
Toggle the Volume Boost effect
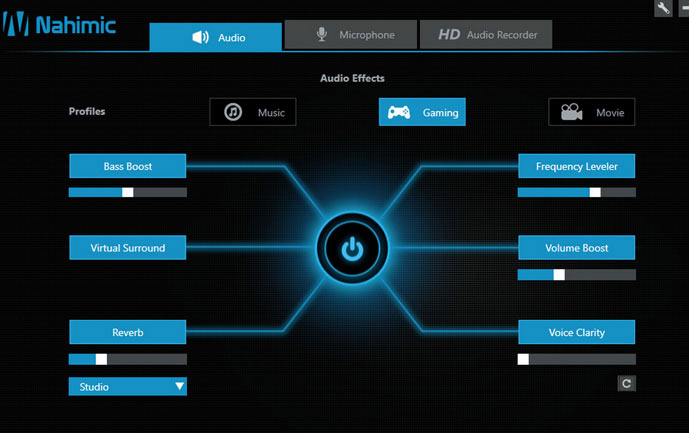(576, 248)
